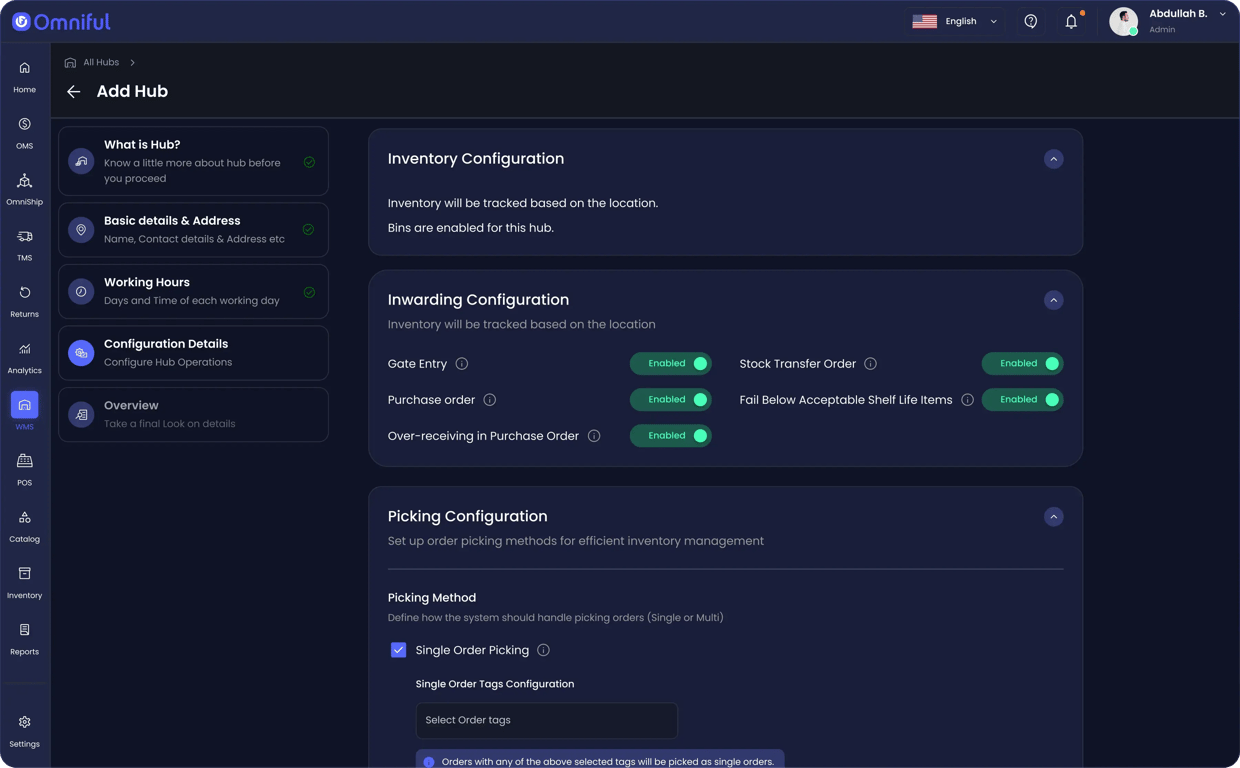Screen dimensions: 1240x768
Task: Open the help question mark icon
Action: (1031, 21)
